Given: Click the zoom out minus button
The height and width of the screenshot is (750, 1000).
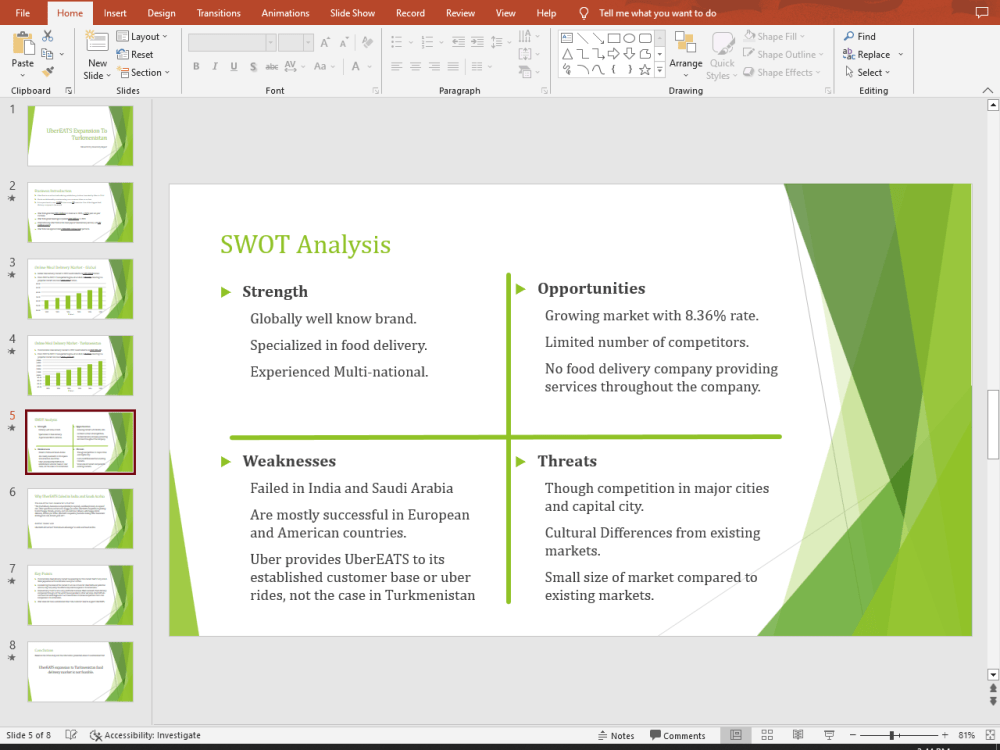Looking at the screenshot, I should 853,735.
